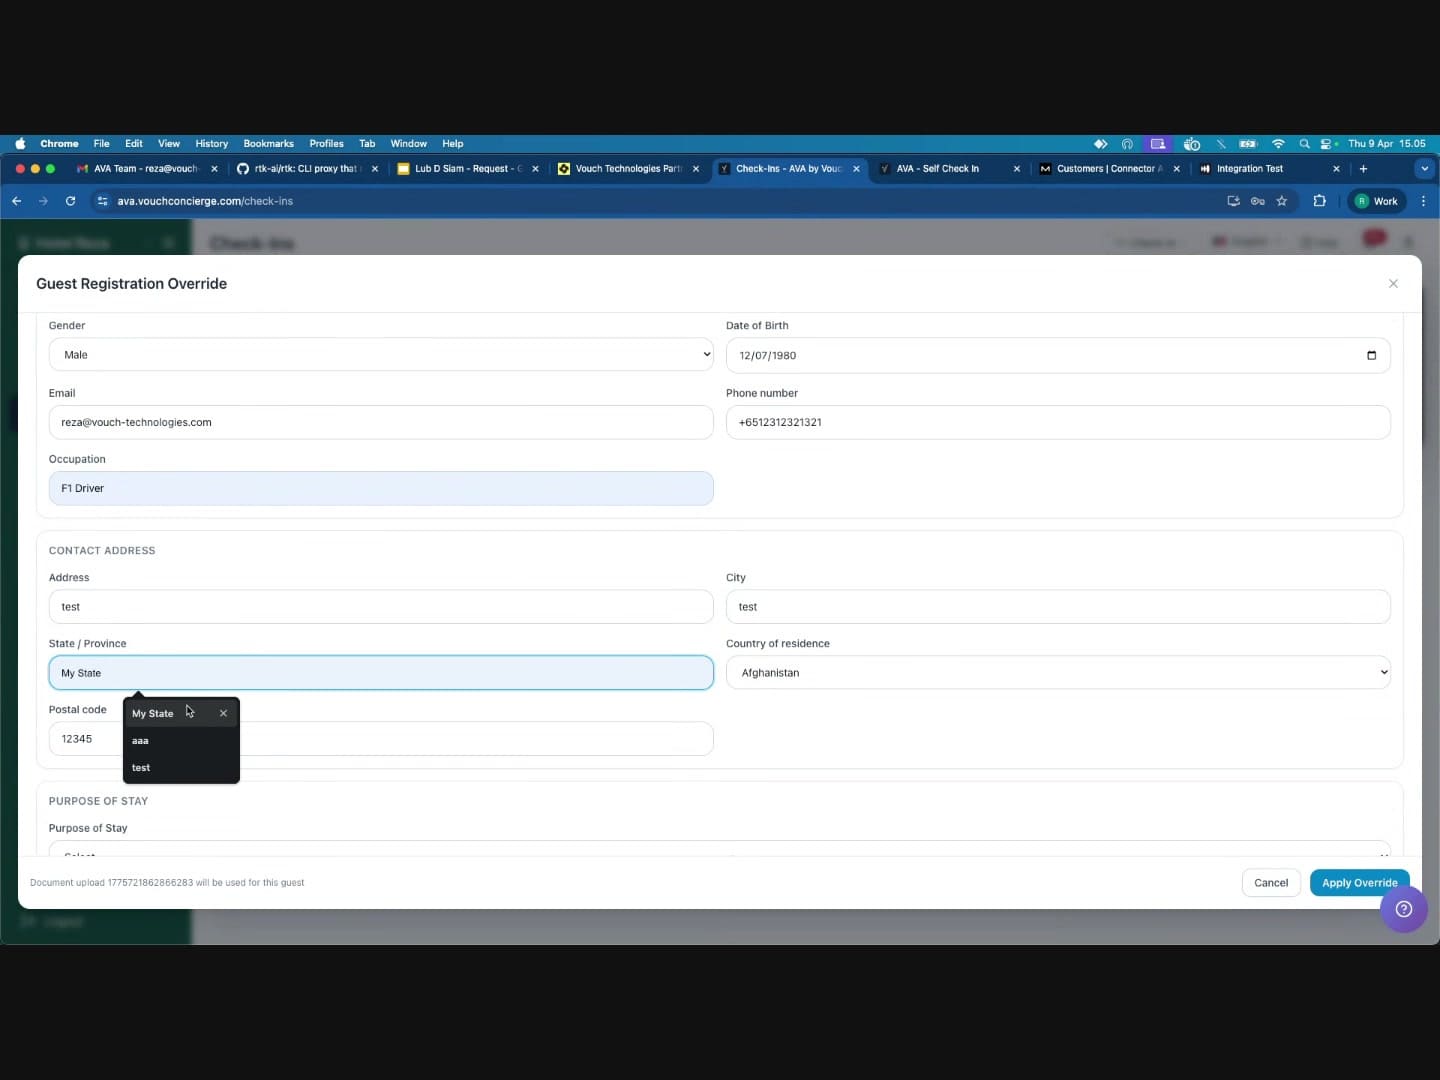
Task: Click the screen sharing icon in the address bar
Action: pos(1232,201)
